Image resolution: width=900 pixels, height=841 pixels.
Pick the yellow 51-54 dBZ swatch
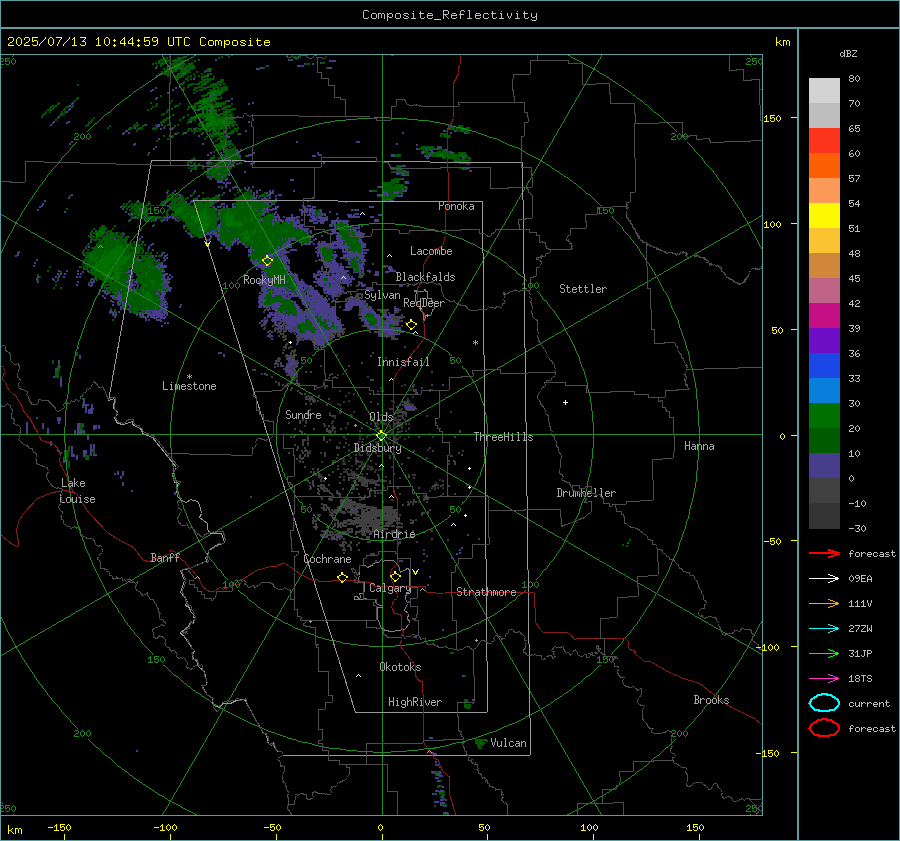click(x=824, y=216)
